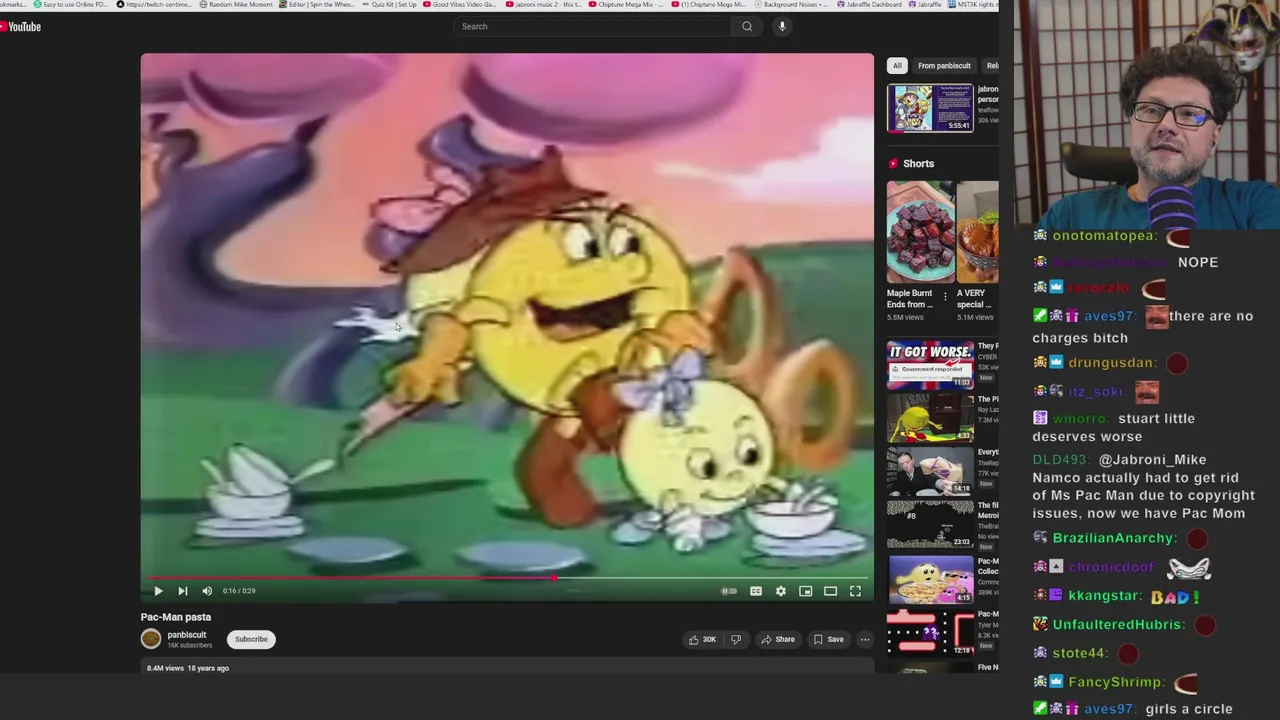Skip to the next video

pos(182,591)
